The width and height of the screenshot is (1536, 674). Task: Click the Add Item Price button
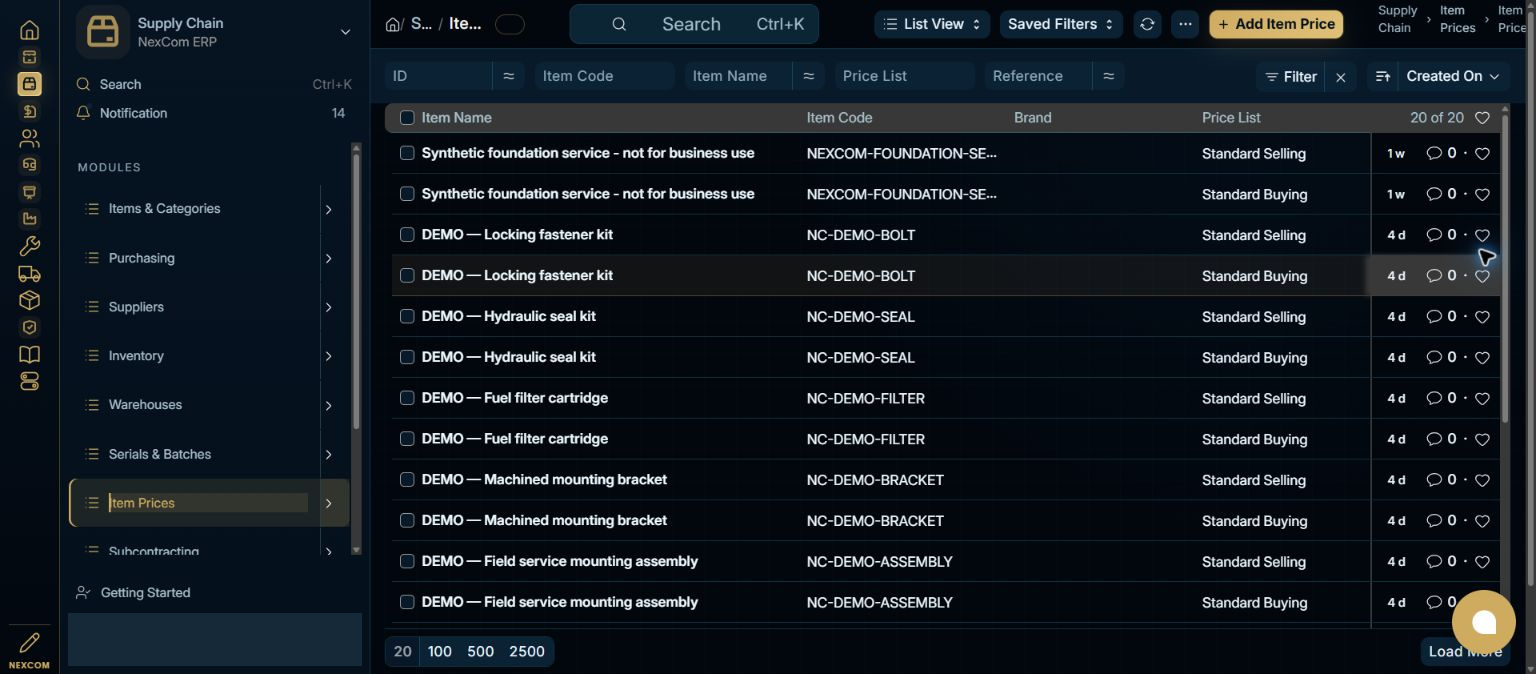[x=1276, y=24]
